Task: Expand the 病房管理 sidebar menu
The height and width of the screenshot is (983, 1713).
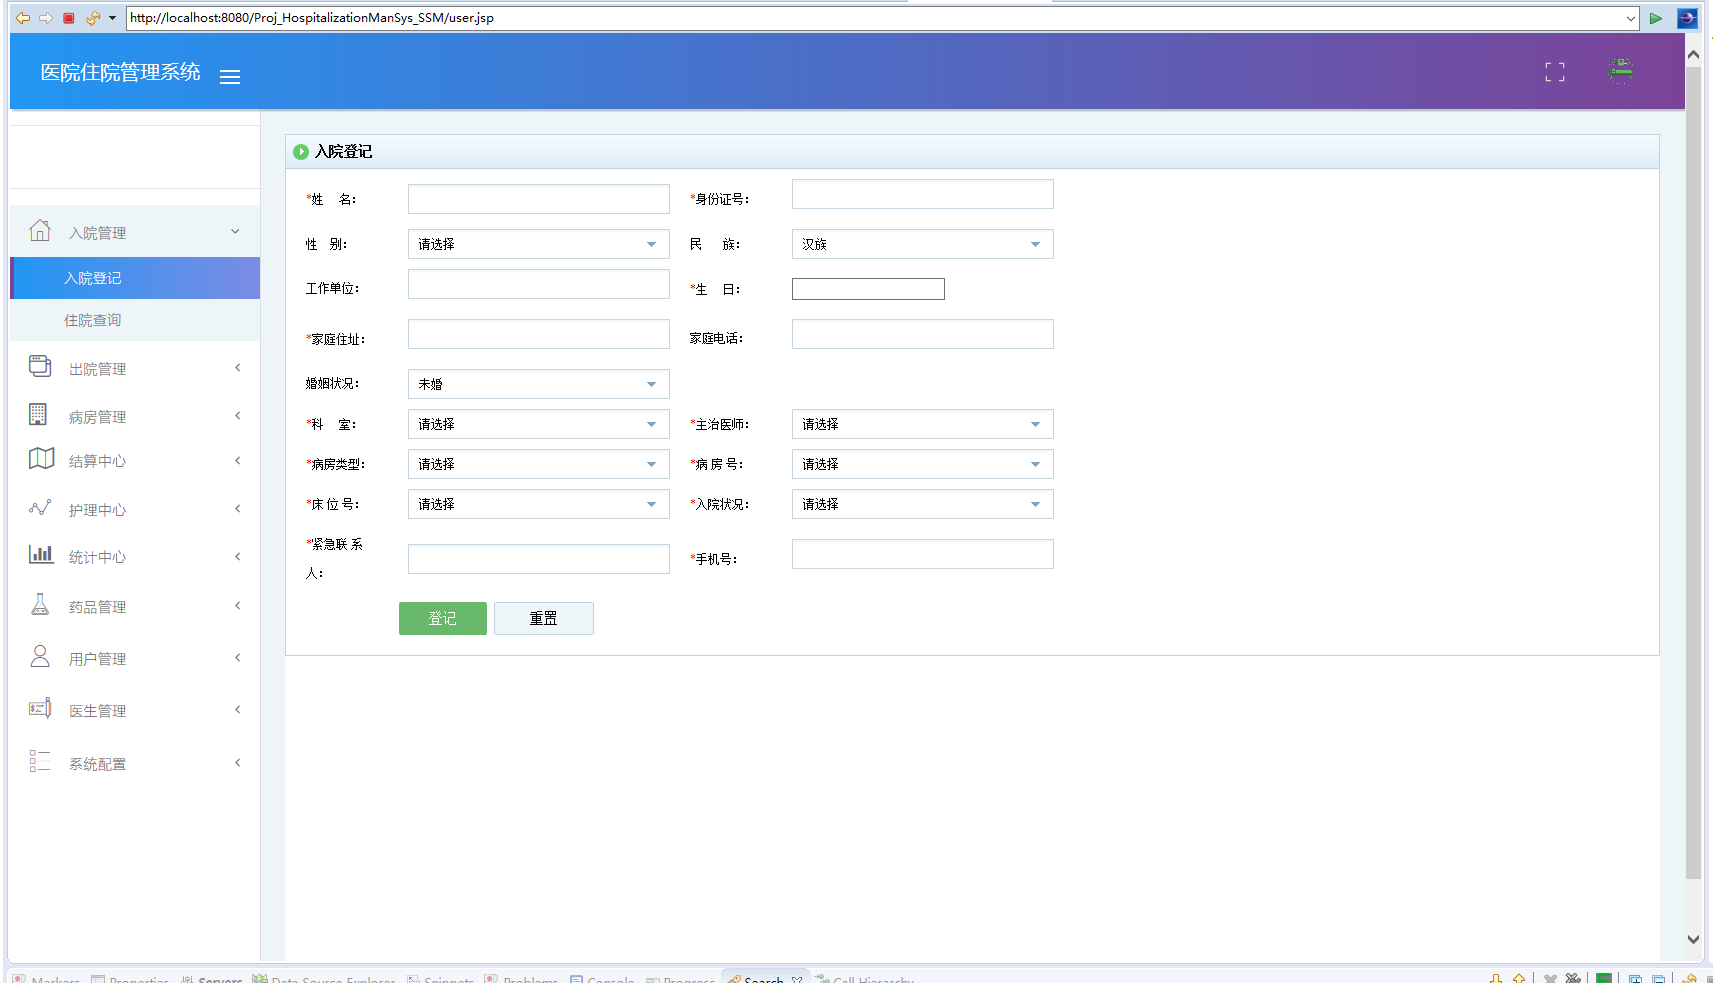Action: click(135, 416)
